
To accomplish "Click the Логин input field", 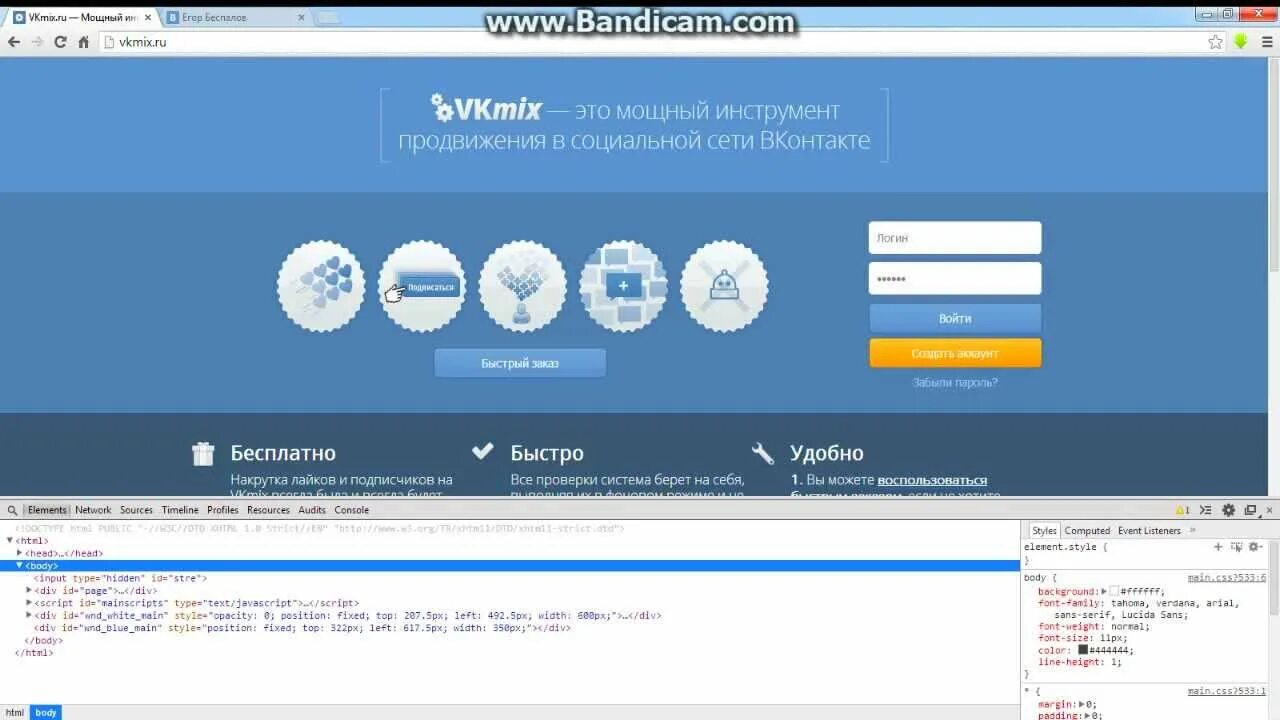I will pyautogui.click(x=955, y=238).
